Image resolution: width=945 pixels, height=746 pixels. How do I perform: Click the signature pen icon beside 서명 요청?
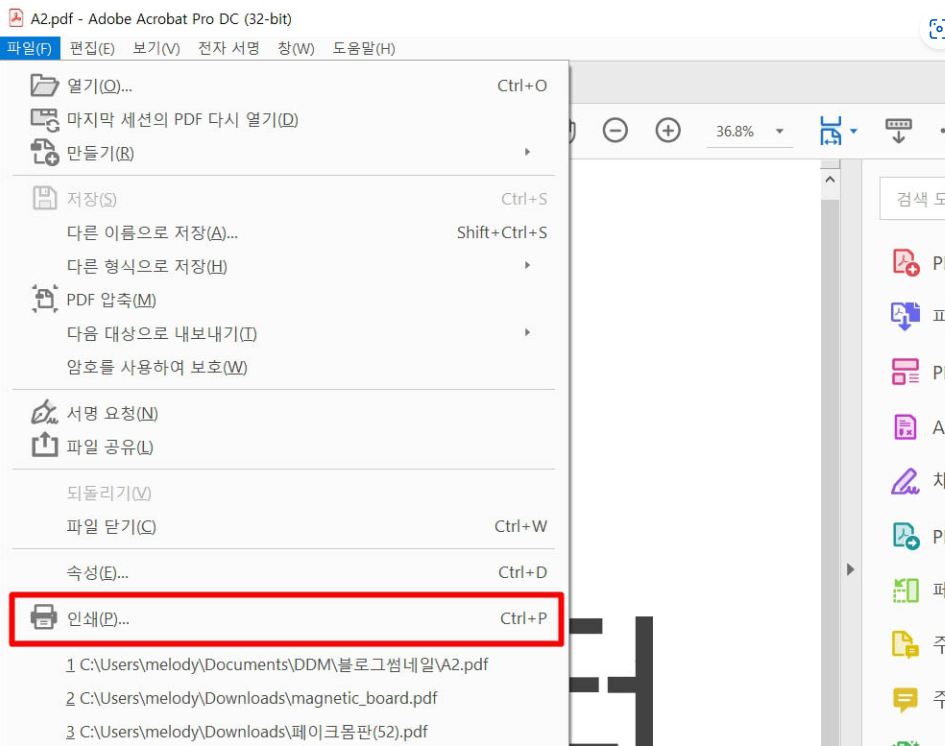pyautogui.click(x=44, y=412)
